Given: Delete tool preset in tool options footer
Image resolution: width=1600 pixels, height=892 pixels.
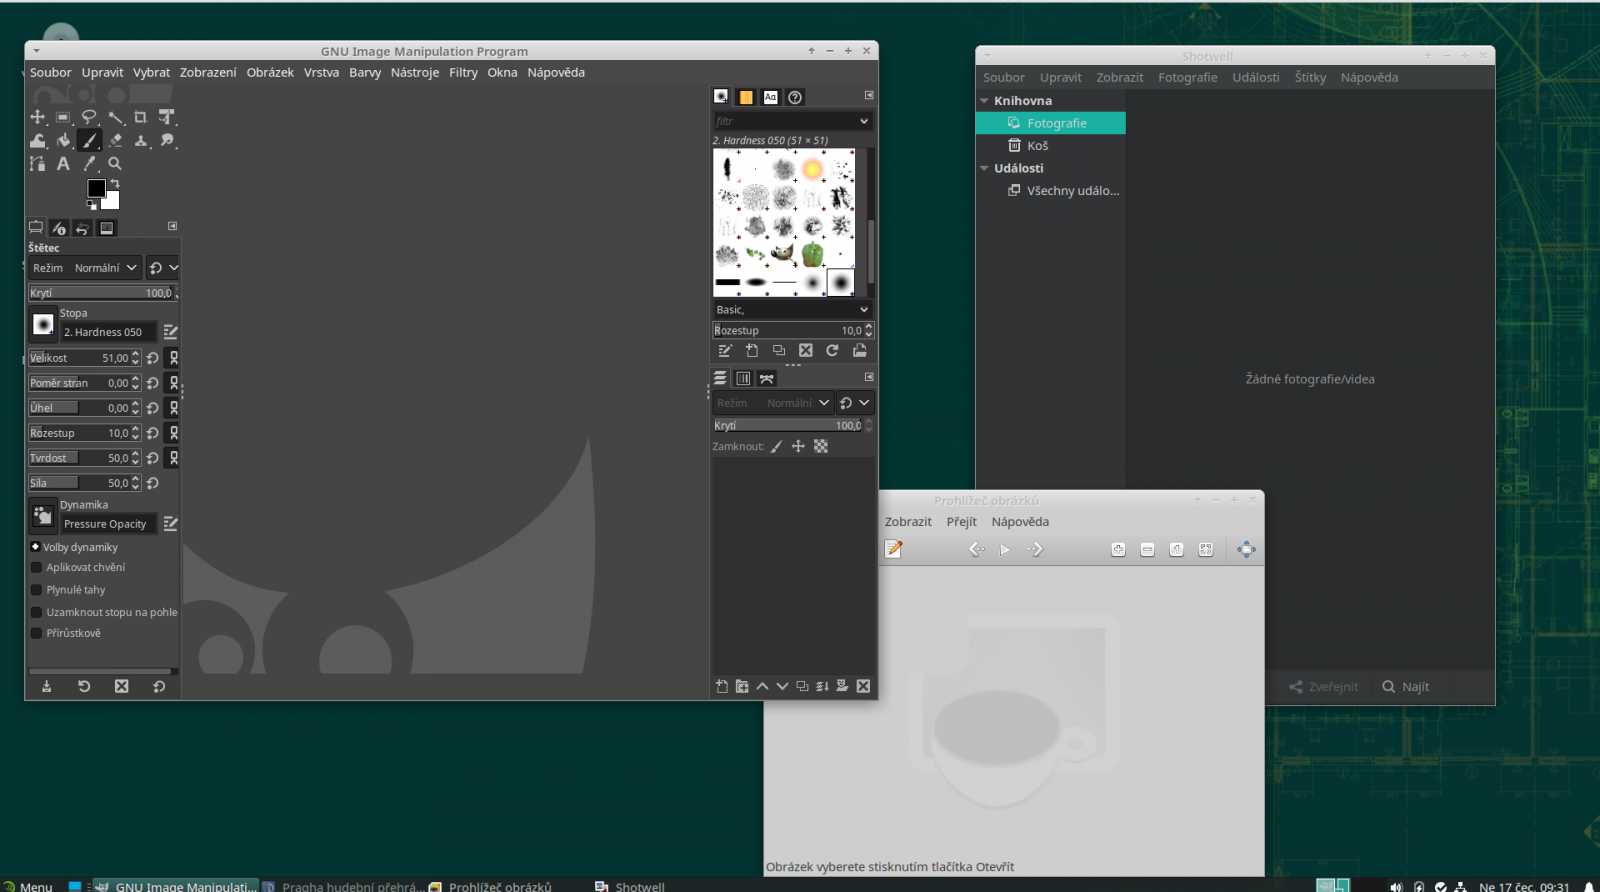Looking at the screenshot, I should pos(121,686).
